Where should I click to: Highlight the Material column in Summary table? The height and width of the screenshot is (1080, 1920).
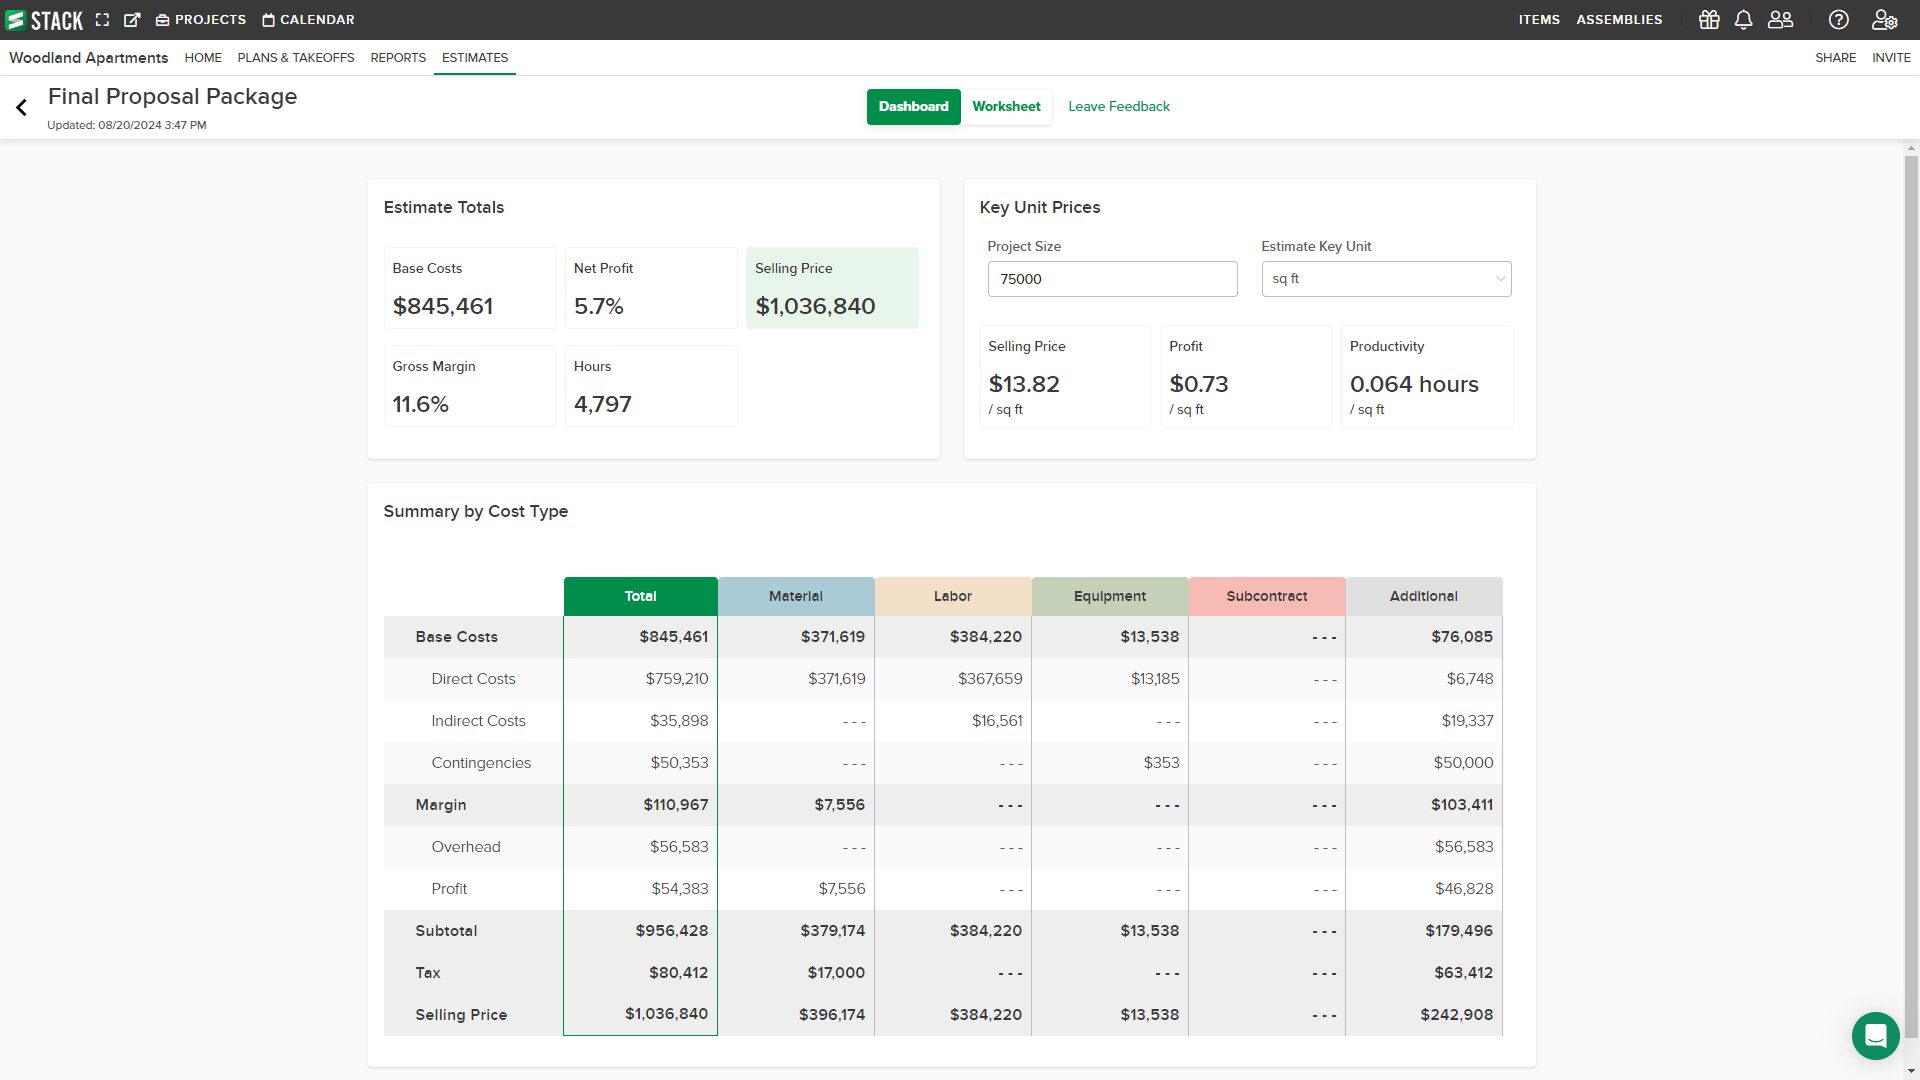coord(795,596)
